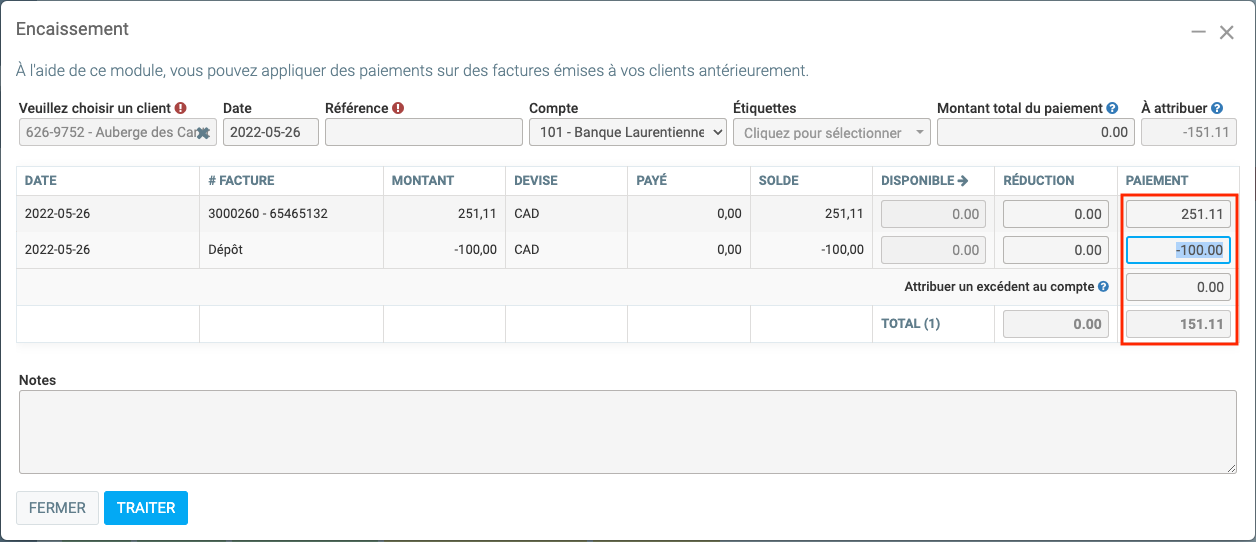Screen dimensions: 1256x542
Task: Focus the Date field showing 2022-05-26
Action: [270, 132]
